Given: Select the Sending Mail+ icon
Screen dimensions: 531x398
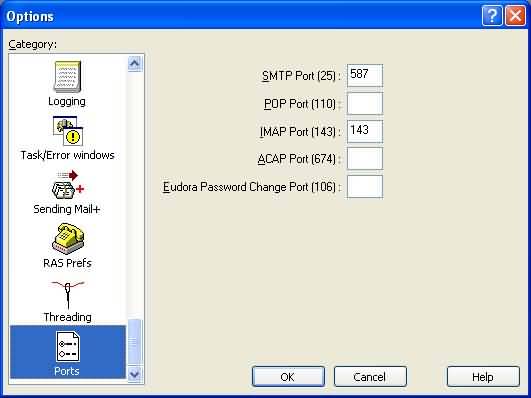Looking at the screenshot, I should coord(68,185).
